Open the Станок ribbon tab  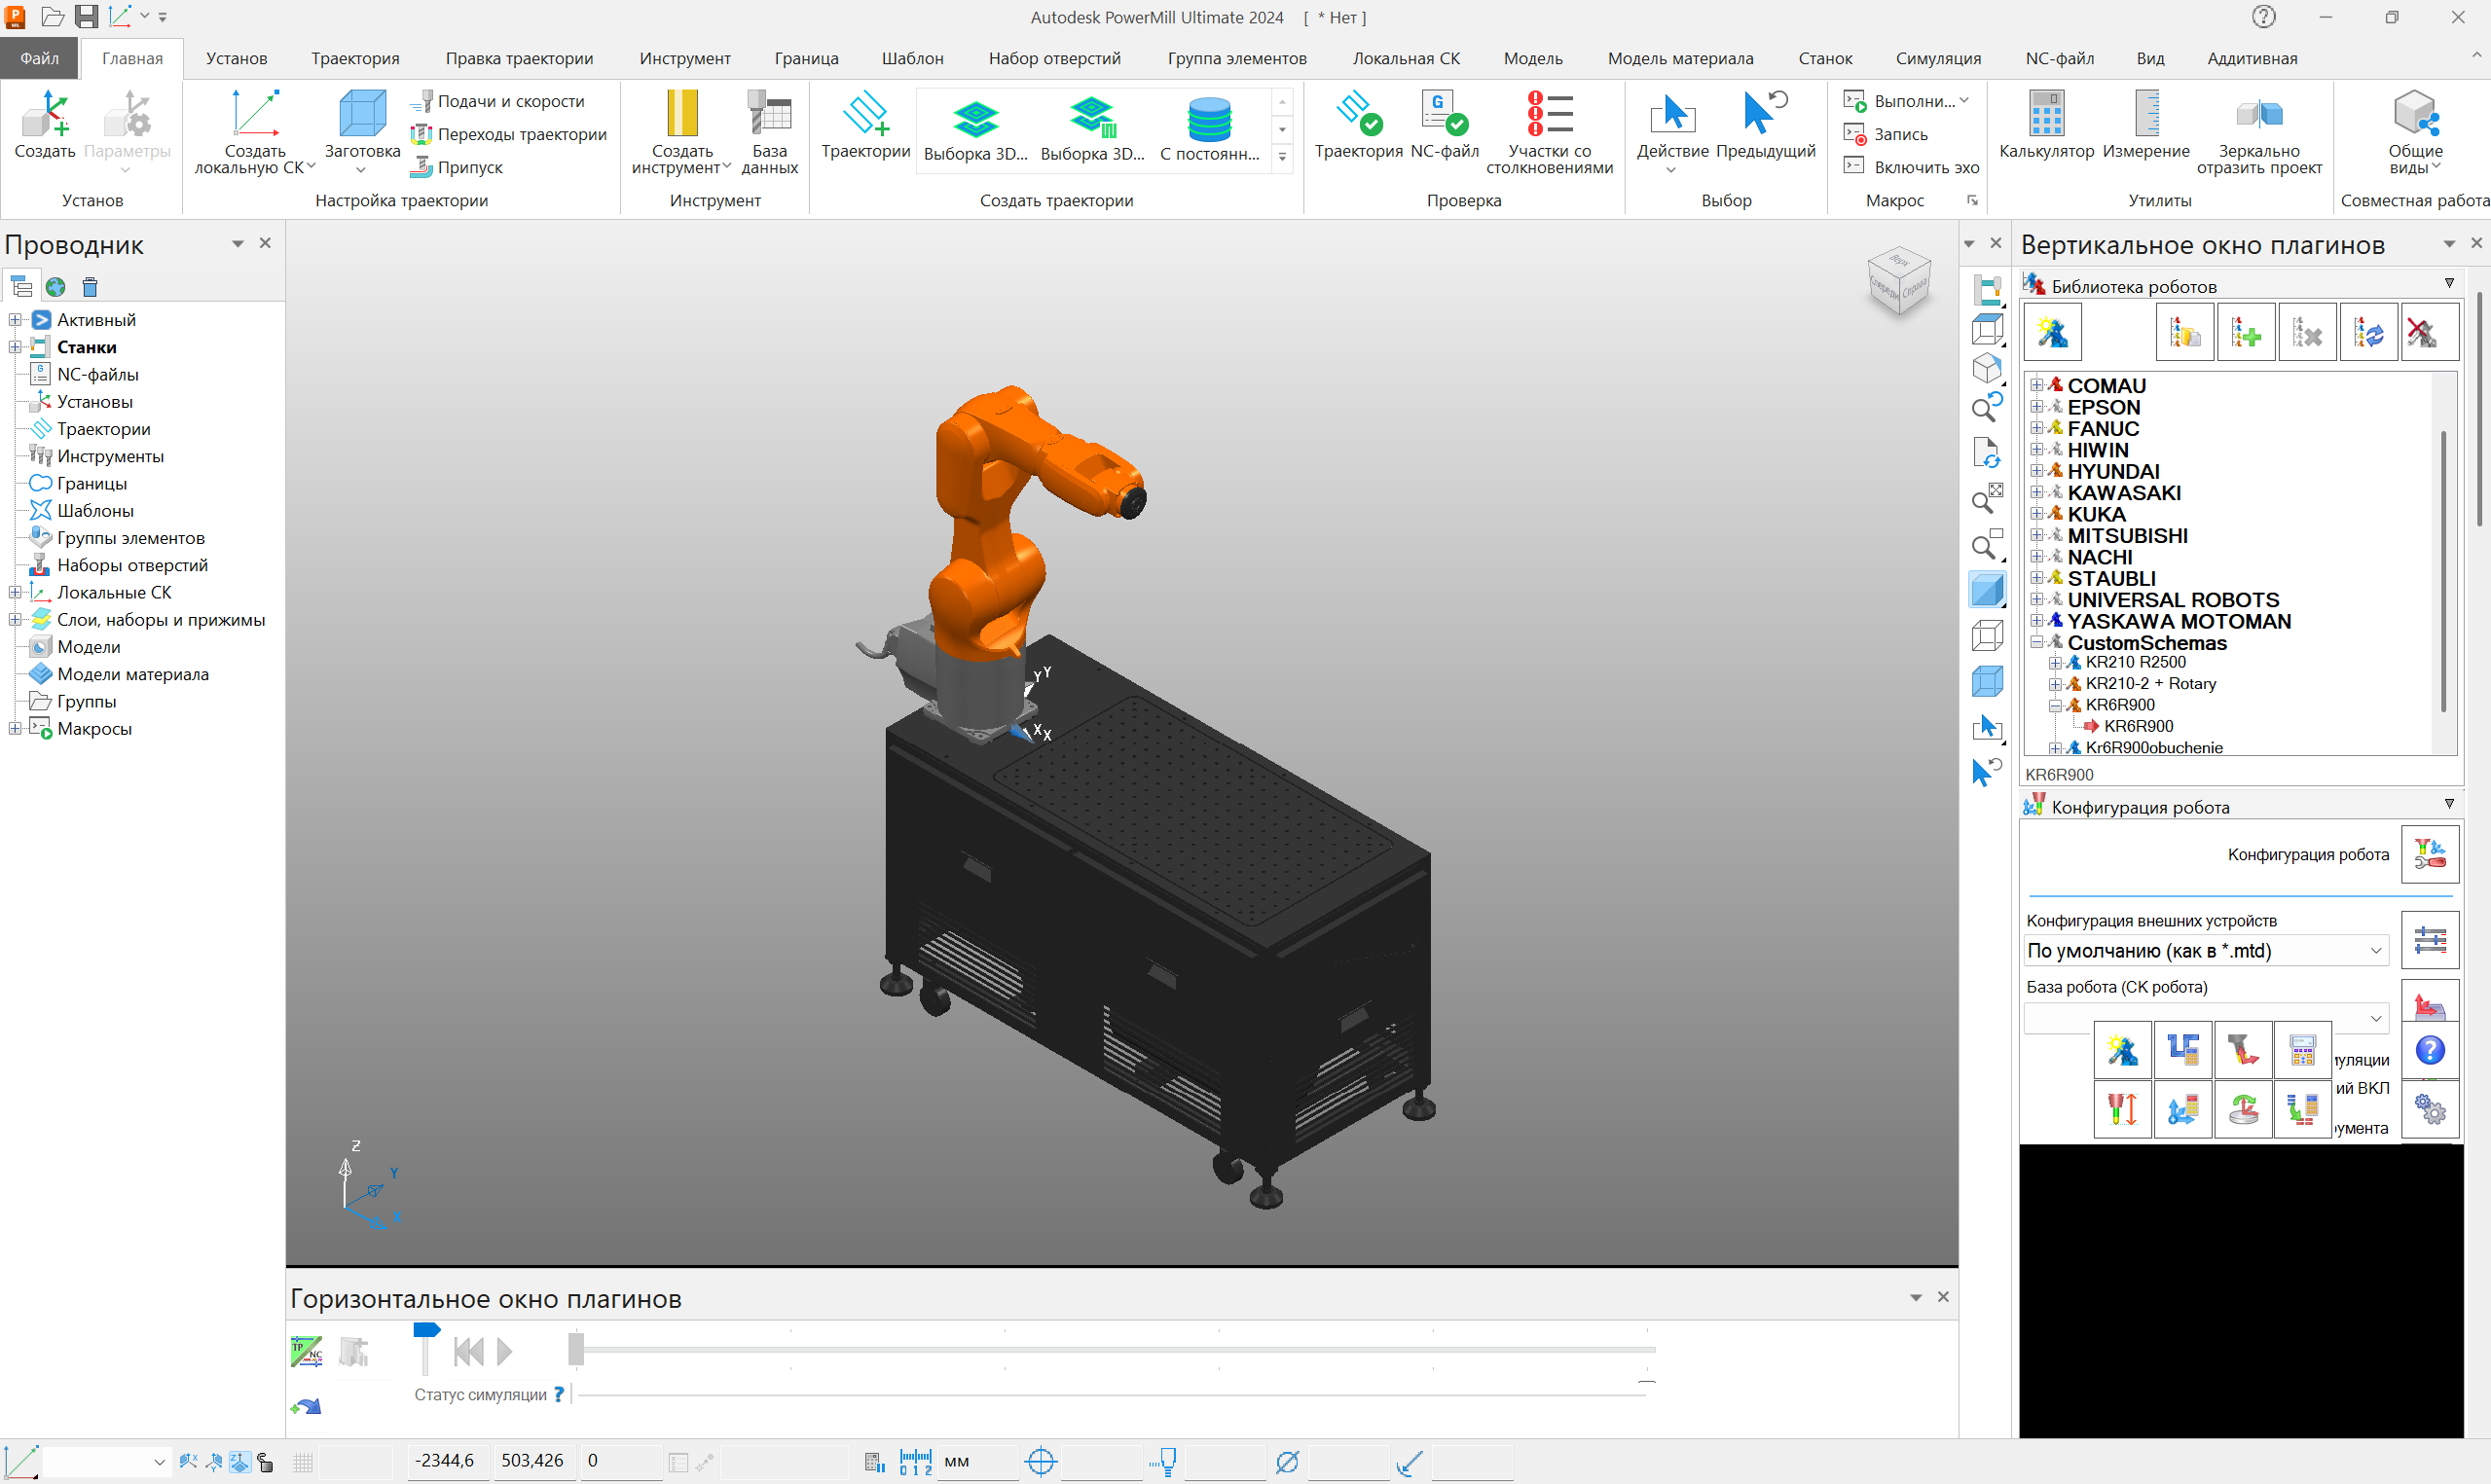click(x=1825, y=59)
